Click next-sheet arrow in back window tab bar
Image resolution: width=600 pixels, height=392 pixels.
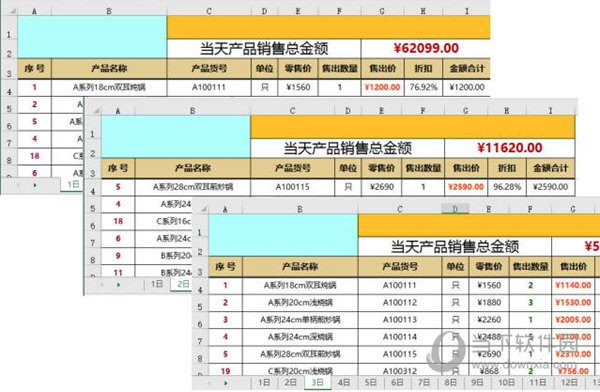(35, 185)
